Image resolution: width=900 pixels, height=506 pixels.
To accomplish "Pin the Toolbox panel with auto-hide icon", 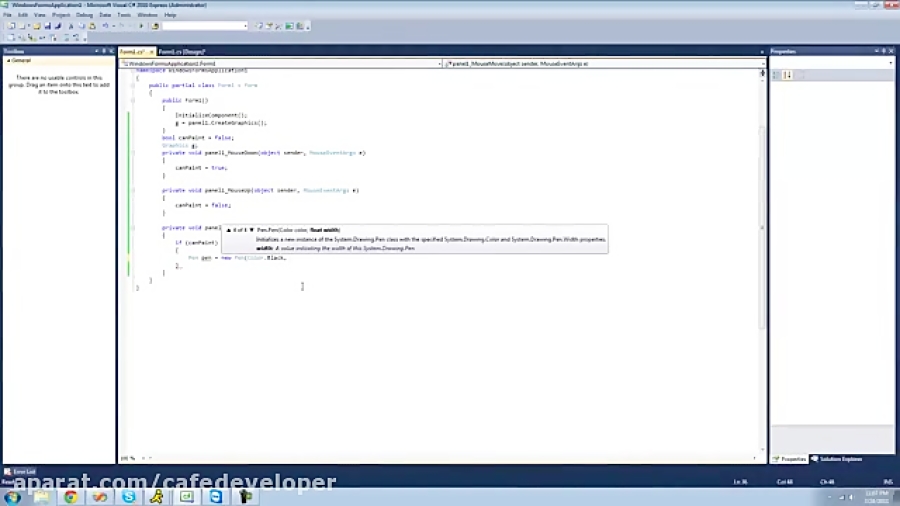I will coord(104,51).
